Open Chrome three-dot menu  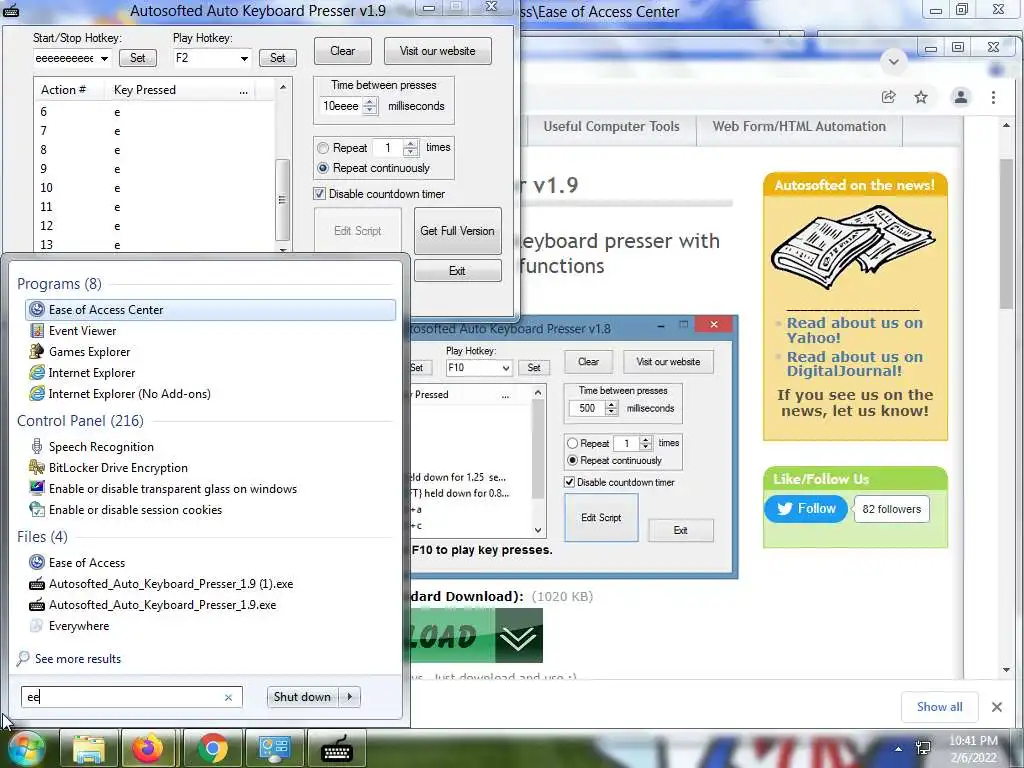tap(993, 97)
